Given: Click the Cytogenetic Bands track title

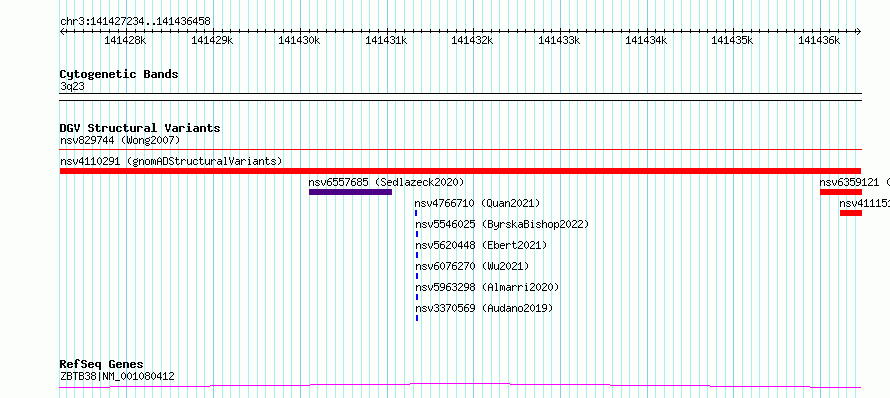Looking at the screenshot, I should tap(119, 74).
